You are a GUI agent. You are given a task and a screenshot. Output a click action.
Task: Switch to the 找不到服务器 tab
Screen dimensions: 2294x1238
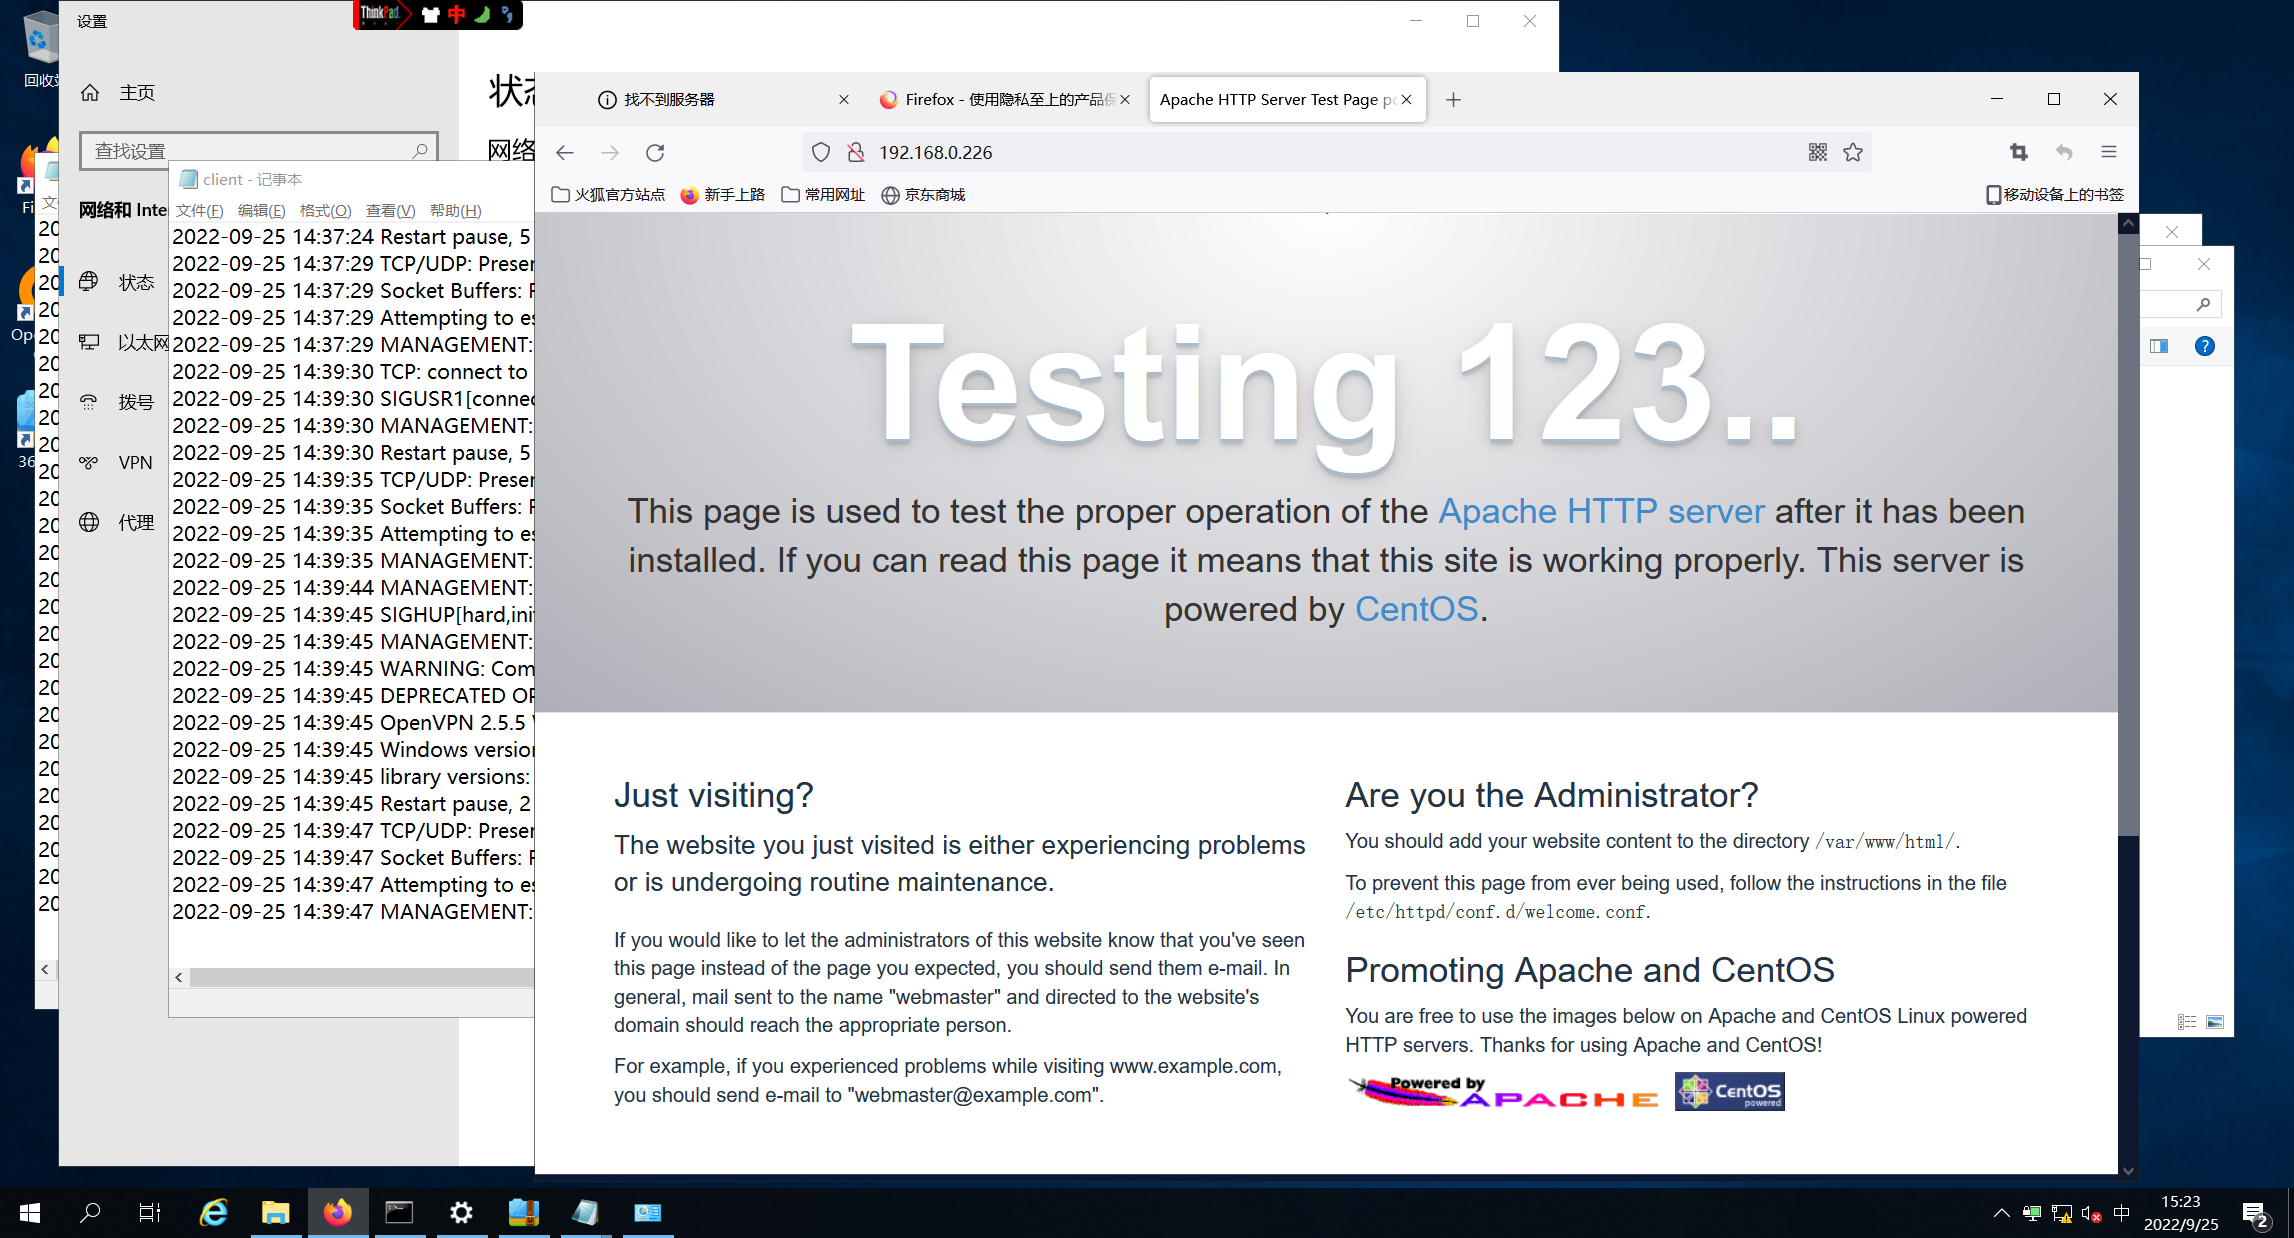coord(670,100)
